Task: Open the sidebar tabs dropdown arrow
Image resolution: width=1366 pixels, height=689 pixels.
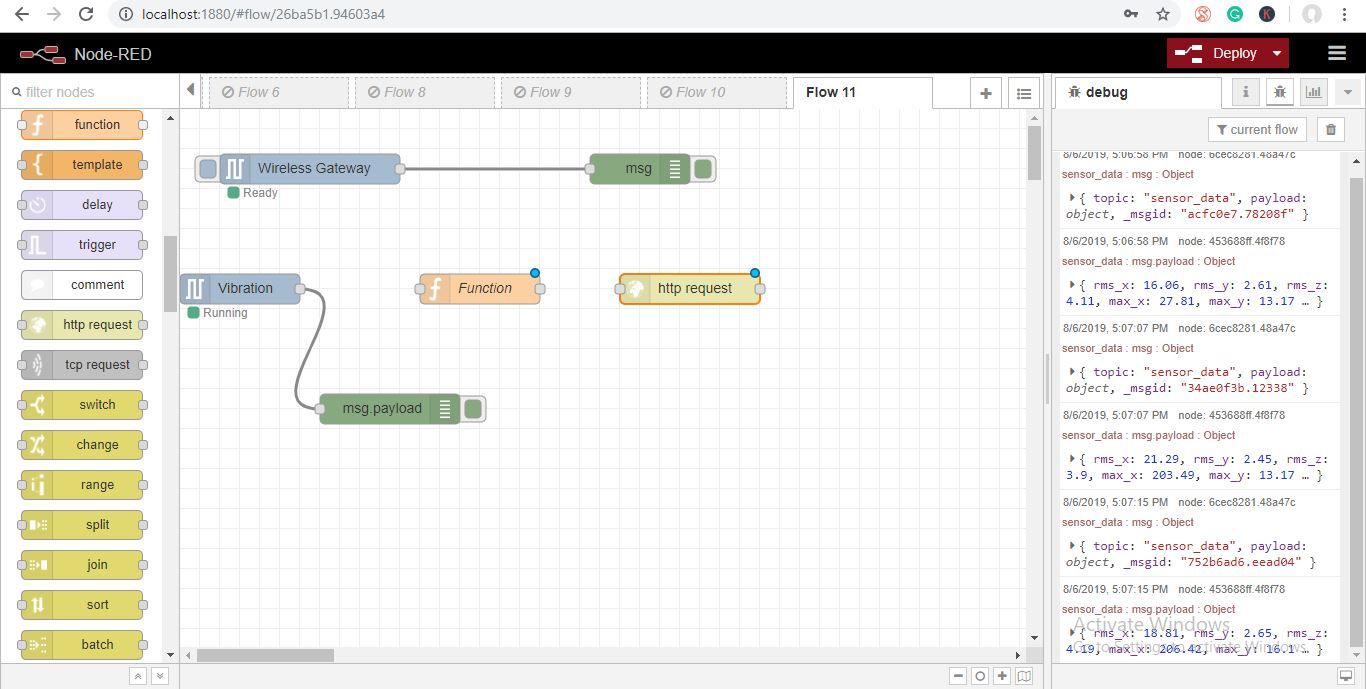Action: [x=1347, y=92]
